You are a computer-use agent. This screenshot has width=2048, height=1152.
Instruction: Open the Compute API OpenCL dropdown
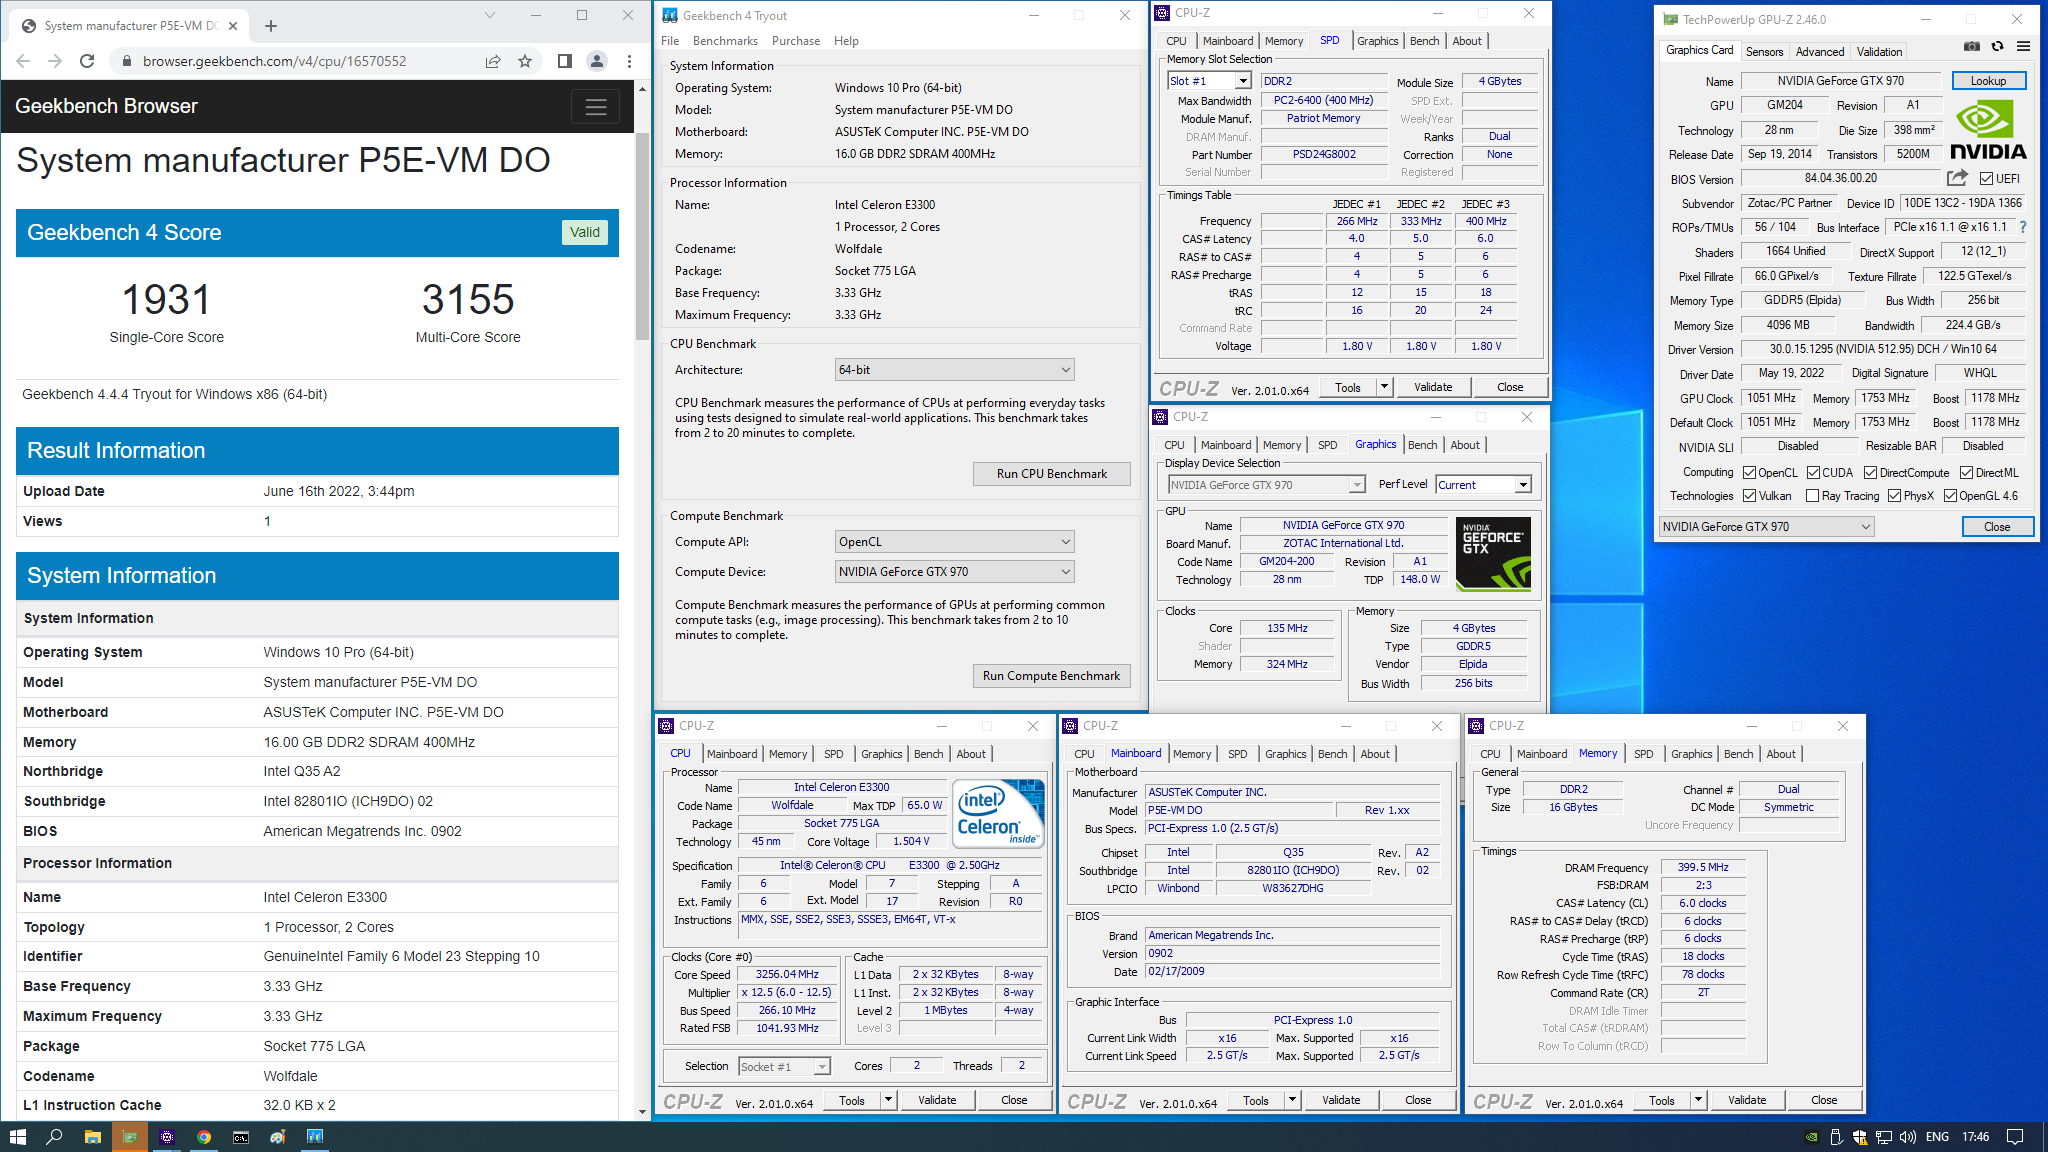(955, 542)
